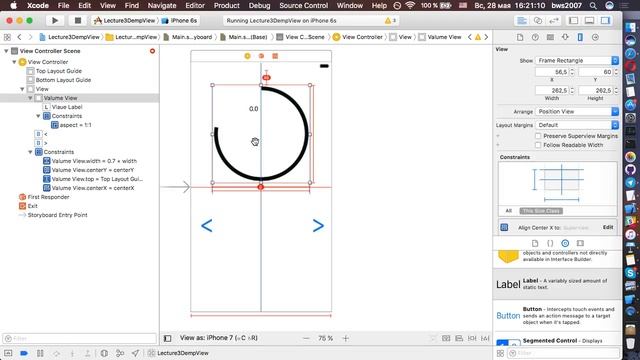
Task: Click the warning indicator in activity bar
Action: pyautogui.click(x=390, y=20)
